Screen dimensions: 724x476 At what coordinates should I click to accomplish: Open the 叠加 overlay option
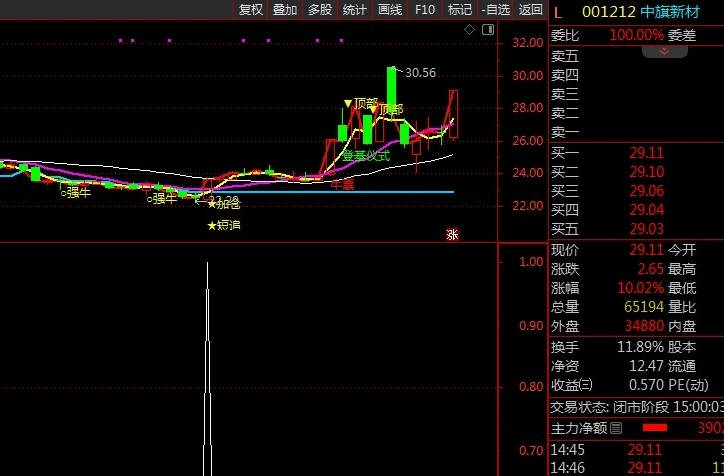pos(285,10)
